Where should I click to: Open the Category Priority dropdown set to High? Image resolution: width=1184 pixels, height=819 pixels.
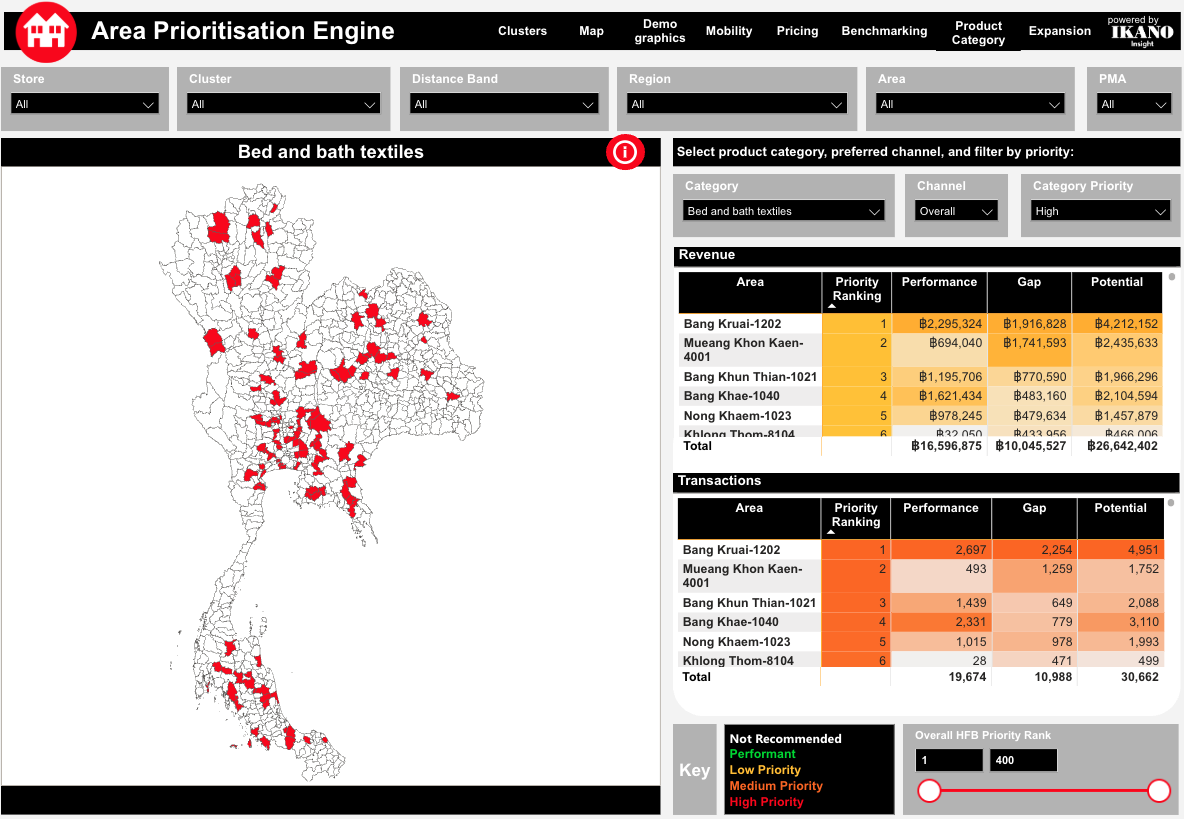coord(1101,211)
